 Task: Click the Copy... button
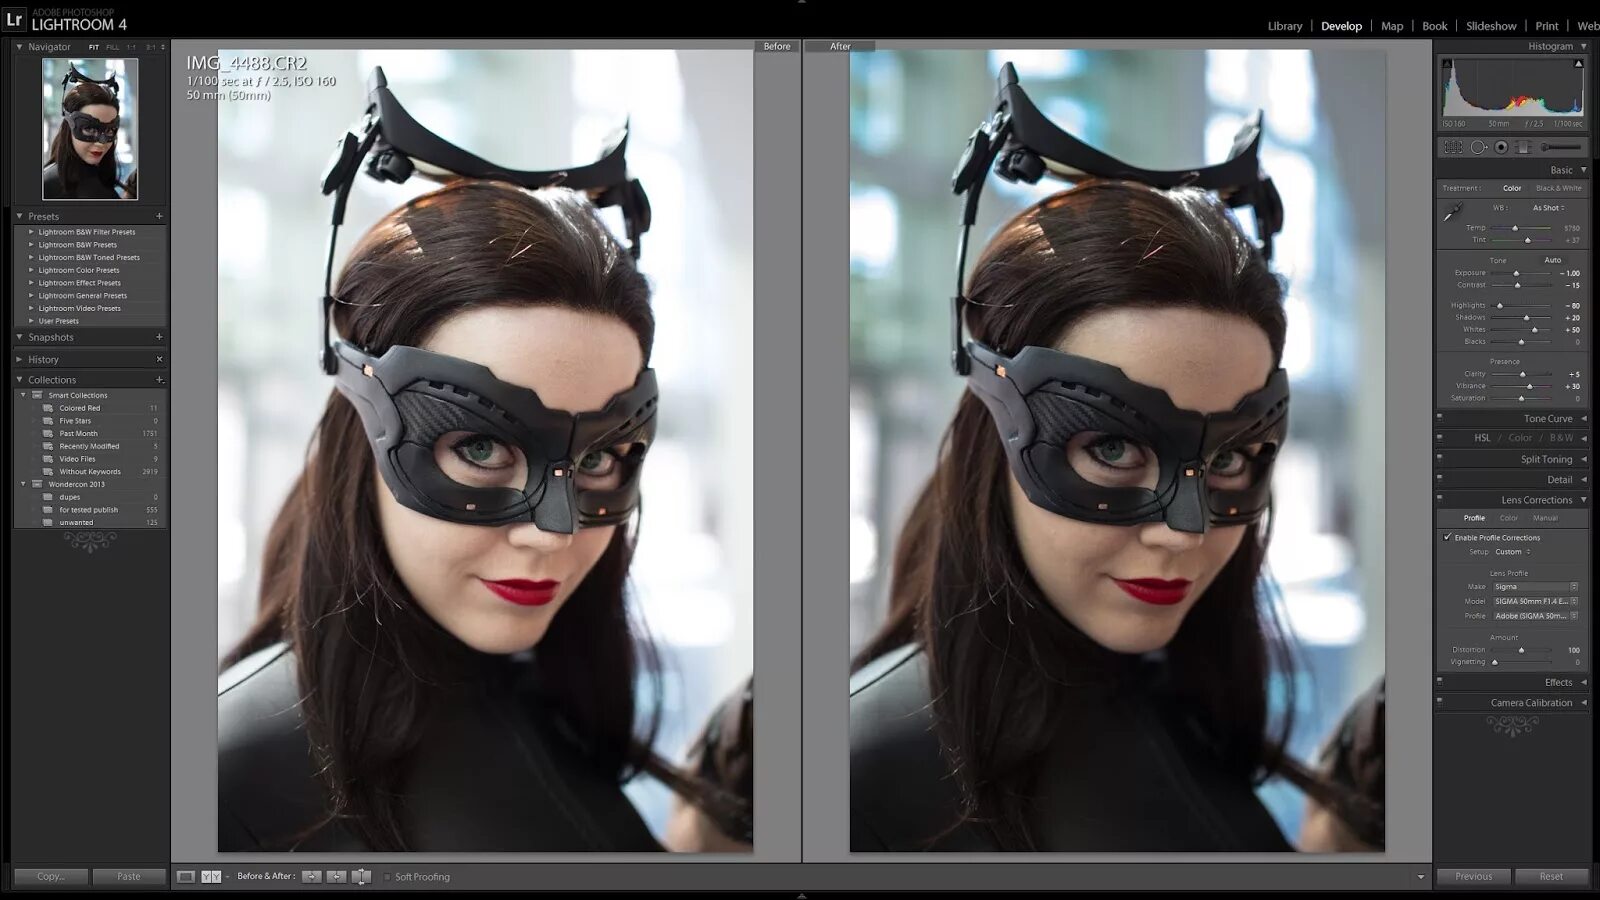click(x=50, y=877)
